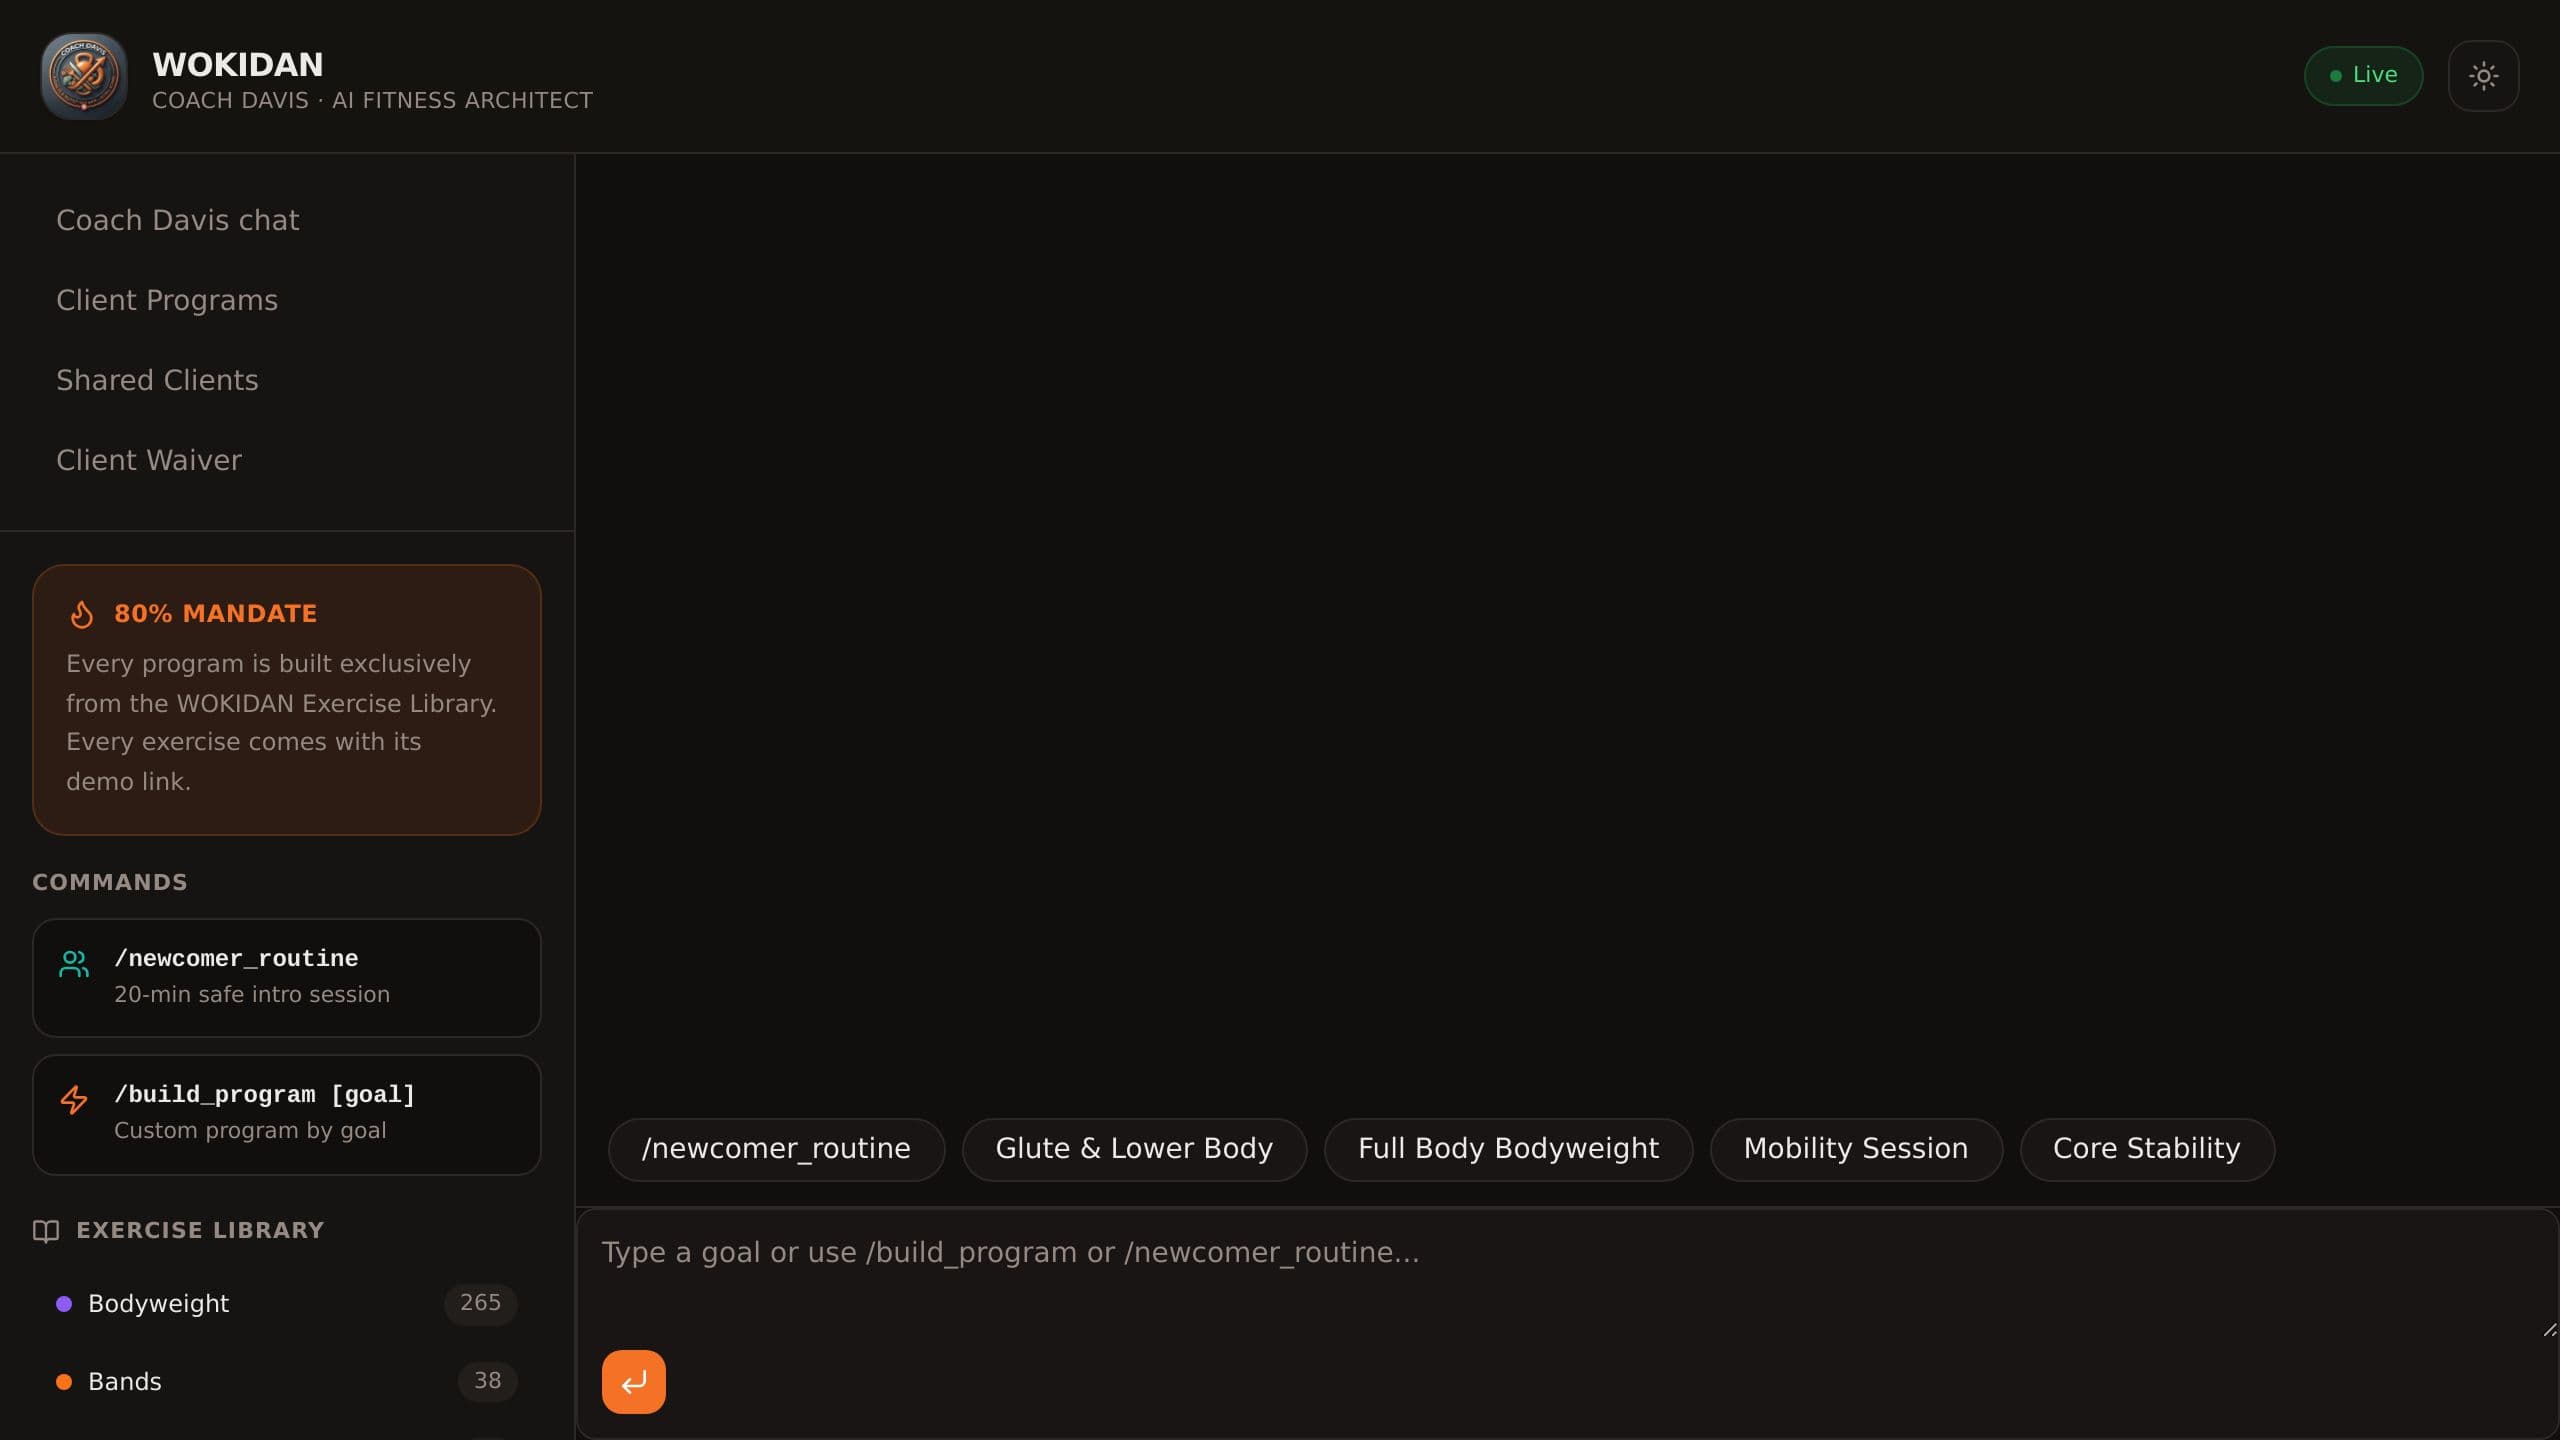Open the Client Waiver page
The width and height of the screenshot is (2560, 1440).
pos(149,460)
